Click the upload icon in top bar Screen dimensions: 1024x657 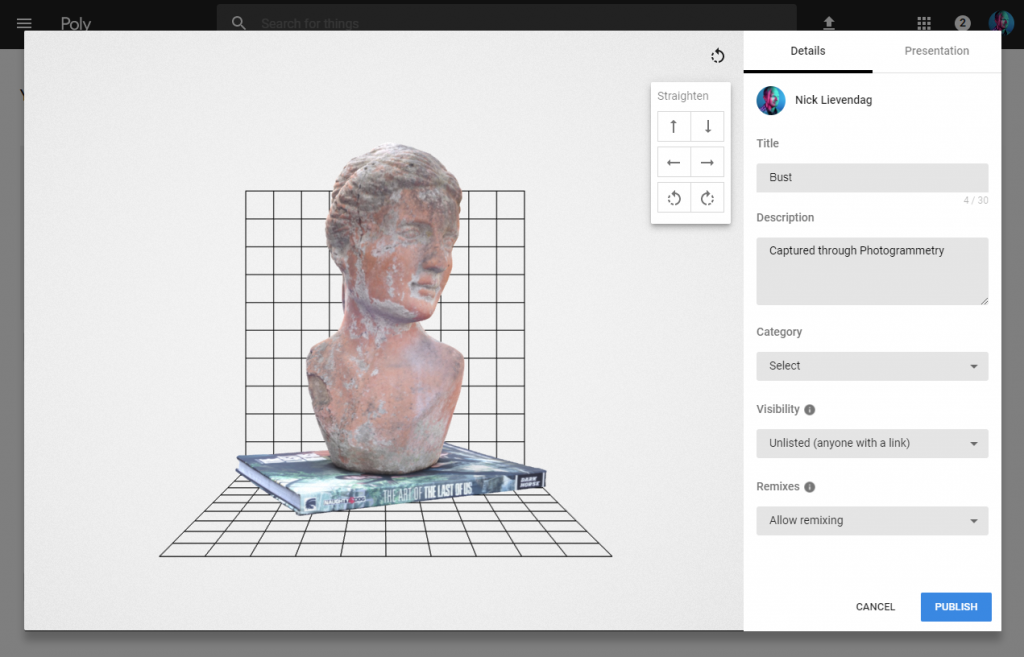click(x=828, y=23)
